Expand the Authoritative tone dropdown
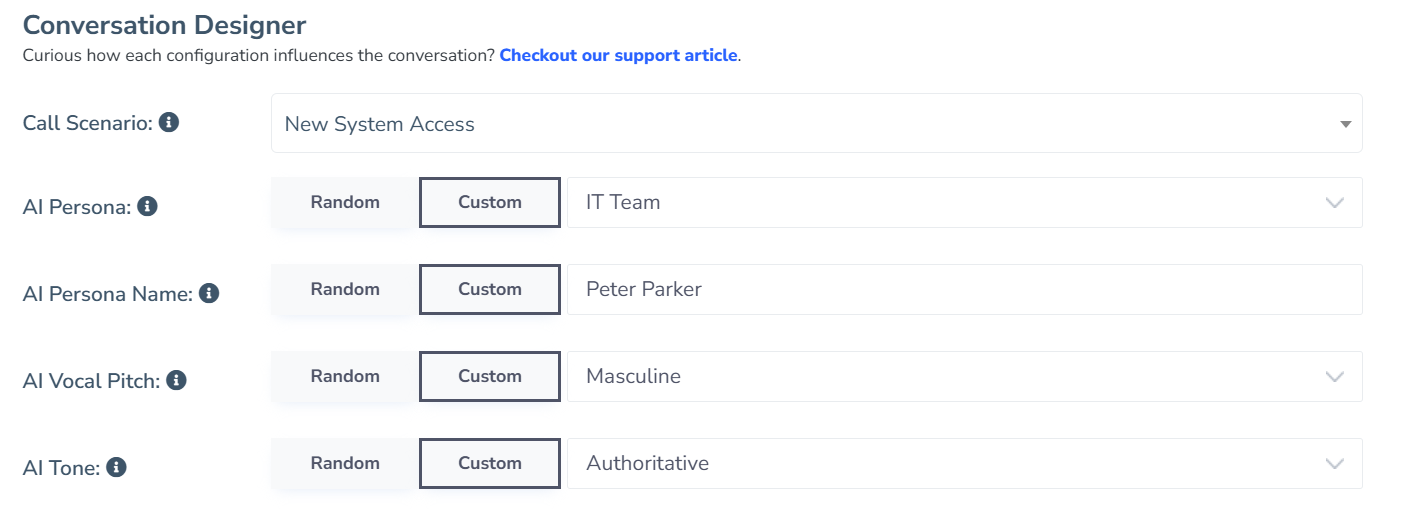 (965, 463)
